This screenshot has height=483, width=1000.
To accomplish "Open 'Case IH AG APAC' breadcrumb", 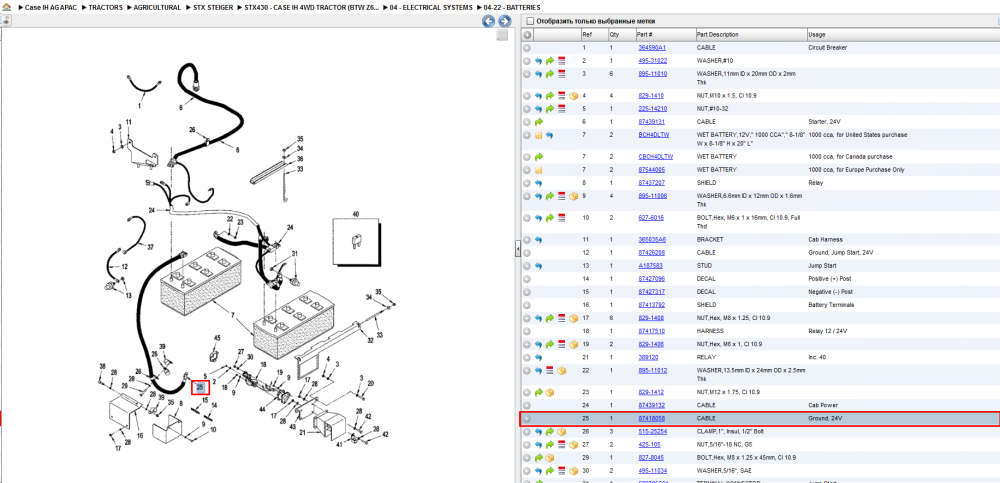I will click(x=51, y=7).
